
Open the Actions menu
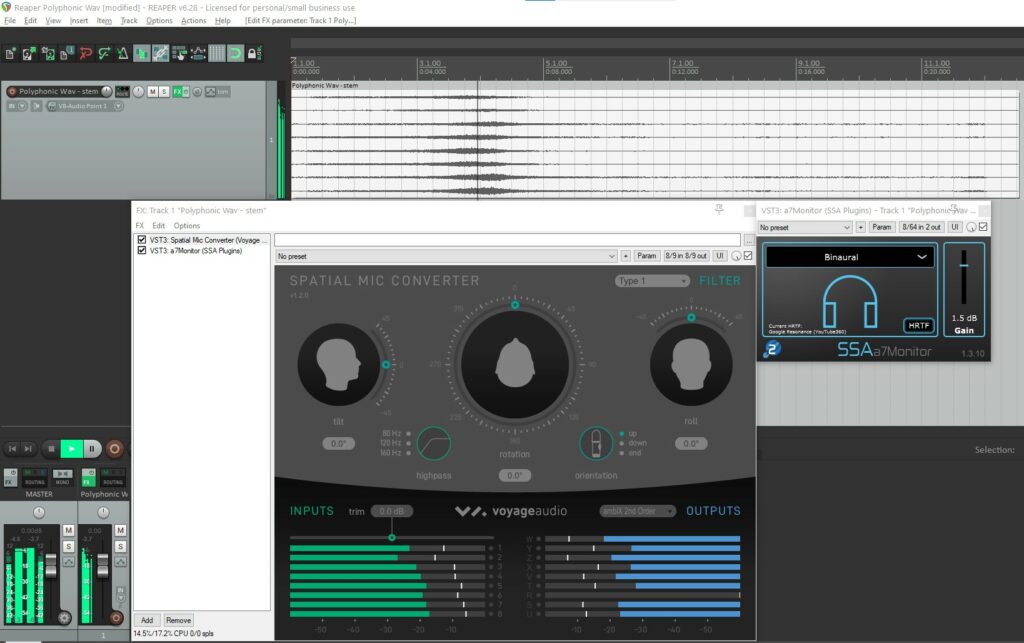click(193, 20)
